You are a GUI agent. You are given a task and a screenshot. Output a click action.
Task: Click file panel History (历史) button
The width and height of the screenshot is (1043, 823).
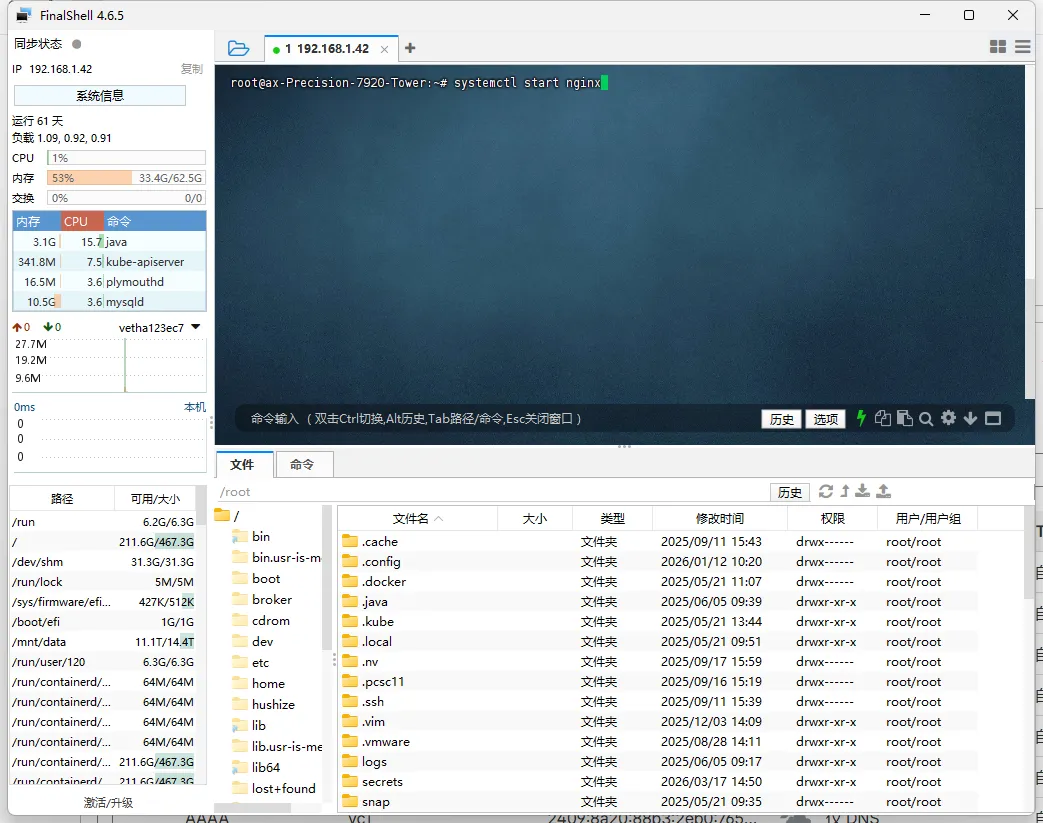[790, 492]
